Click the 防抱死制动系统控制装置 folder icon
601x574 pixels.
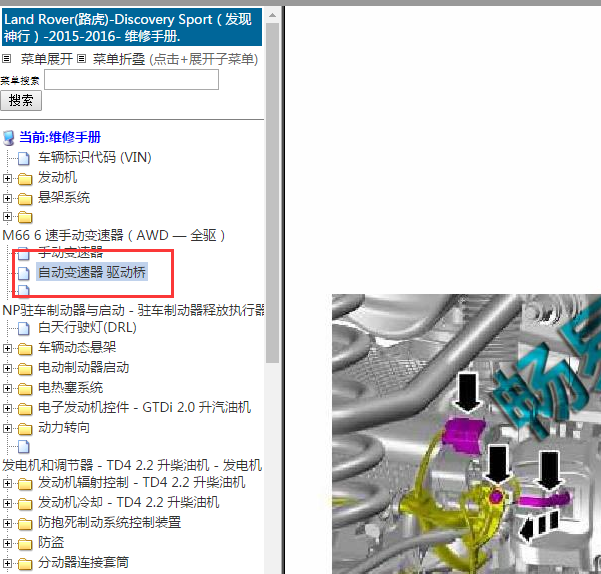(25, 523)
